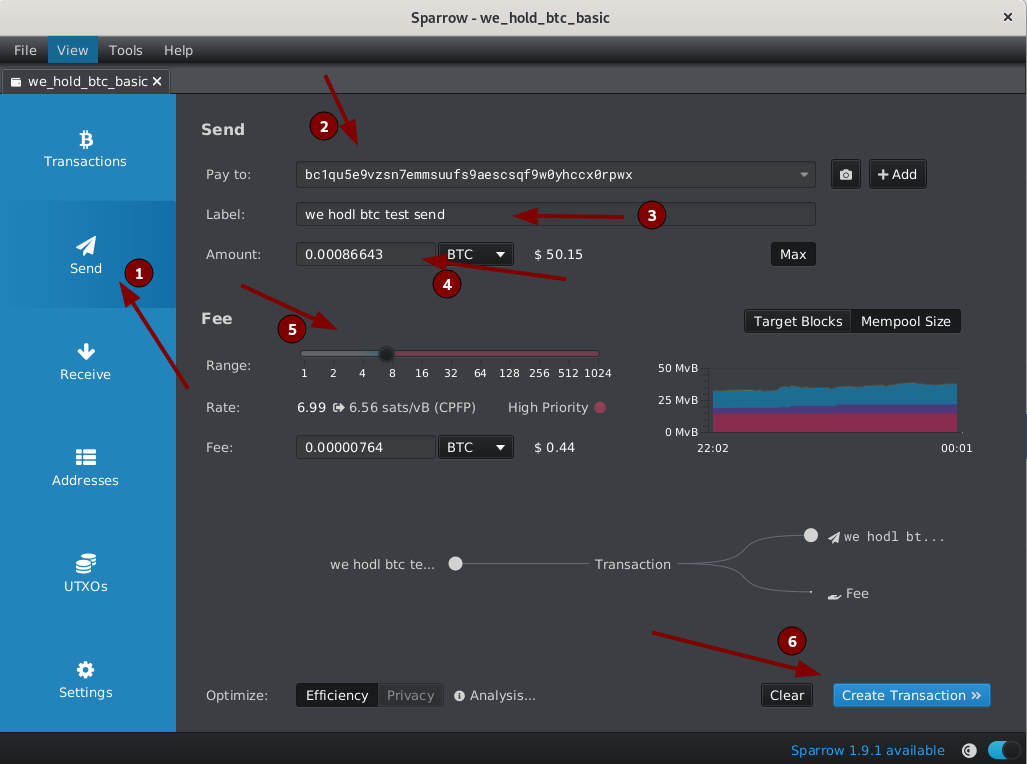This screenshot has width=1027, height=764.
Task: Open the Tools menu
Action: click(x=125, y=50)
